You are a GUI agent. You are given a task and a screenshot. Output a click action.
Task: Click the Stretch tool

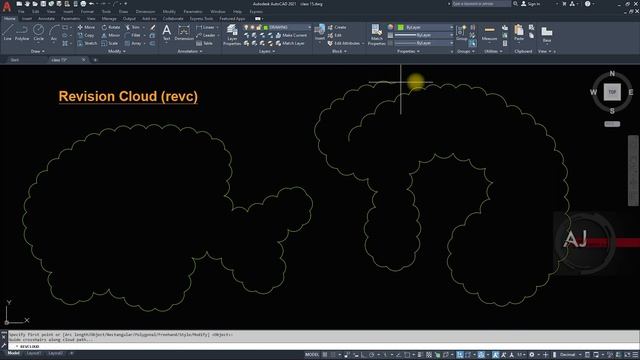click(x=87, y=43)
